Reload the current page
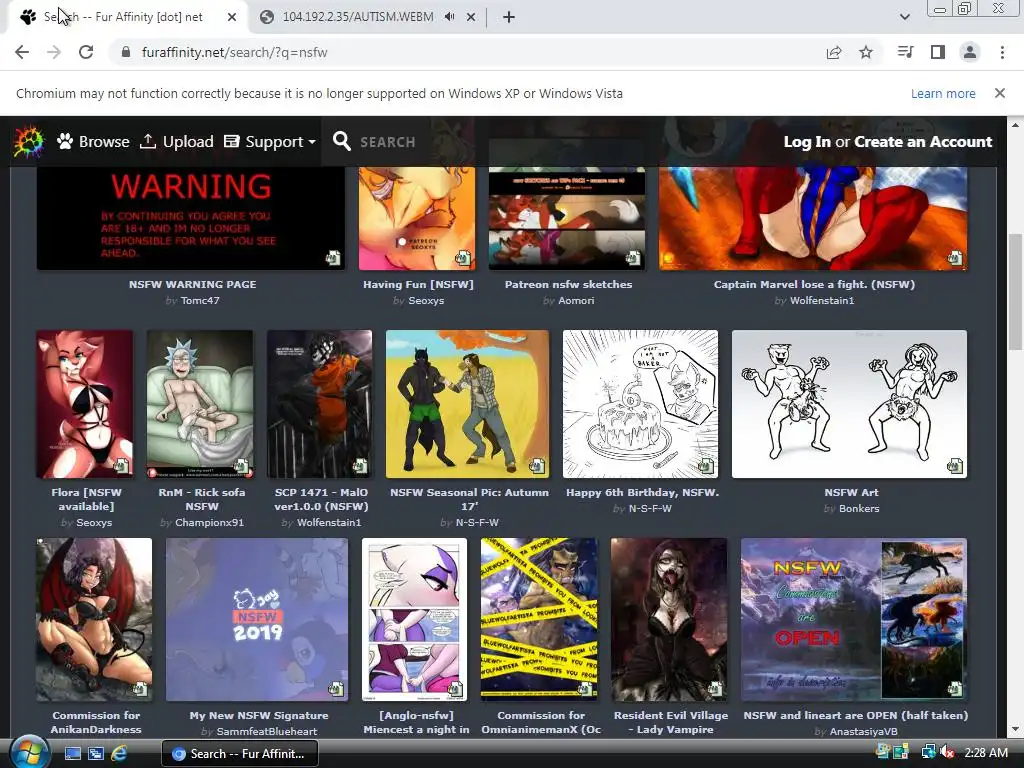1024x768 pixels. point(86,52)
